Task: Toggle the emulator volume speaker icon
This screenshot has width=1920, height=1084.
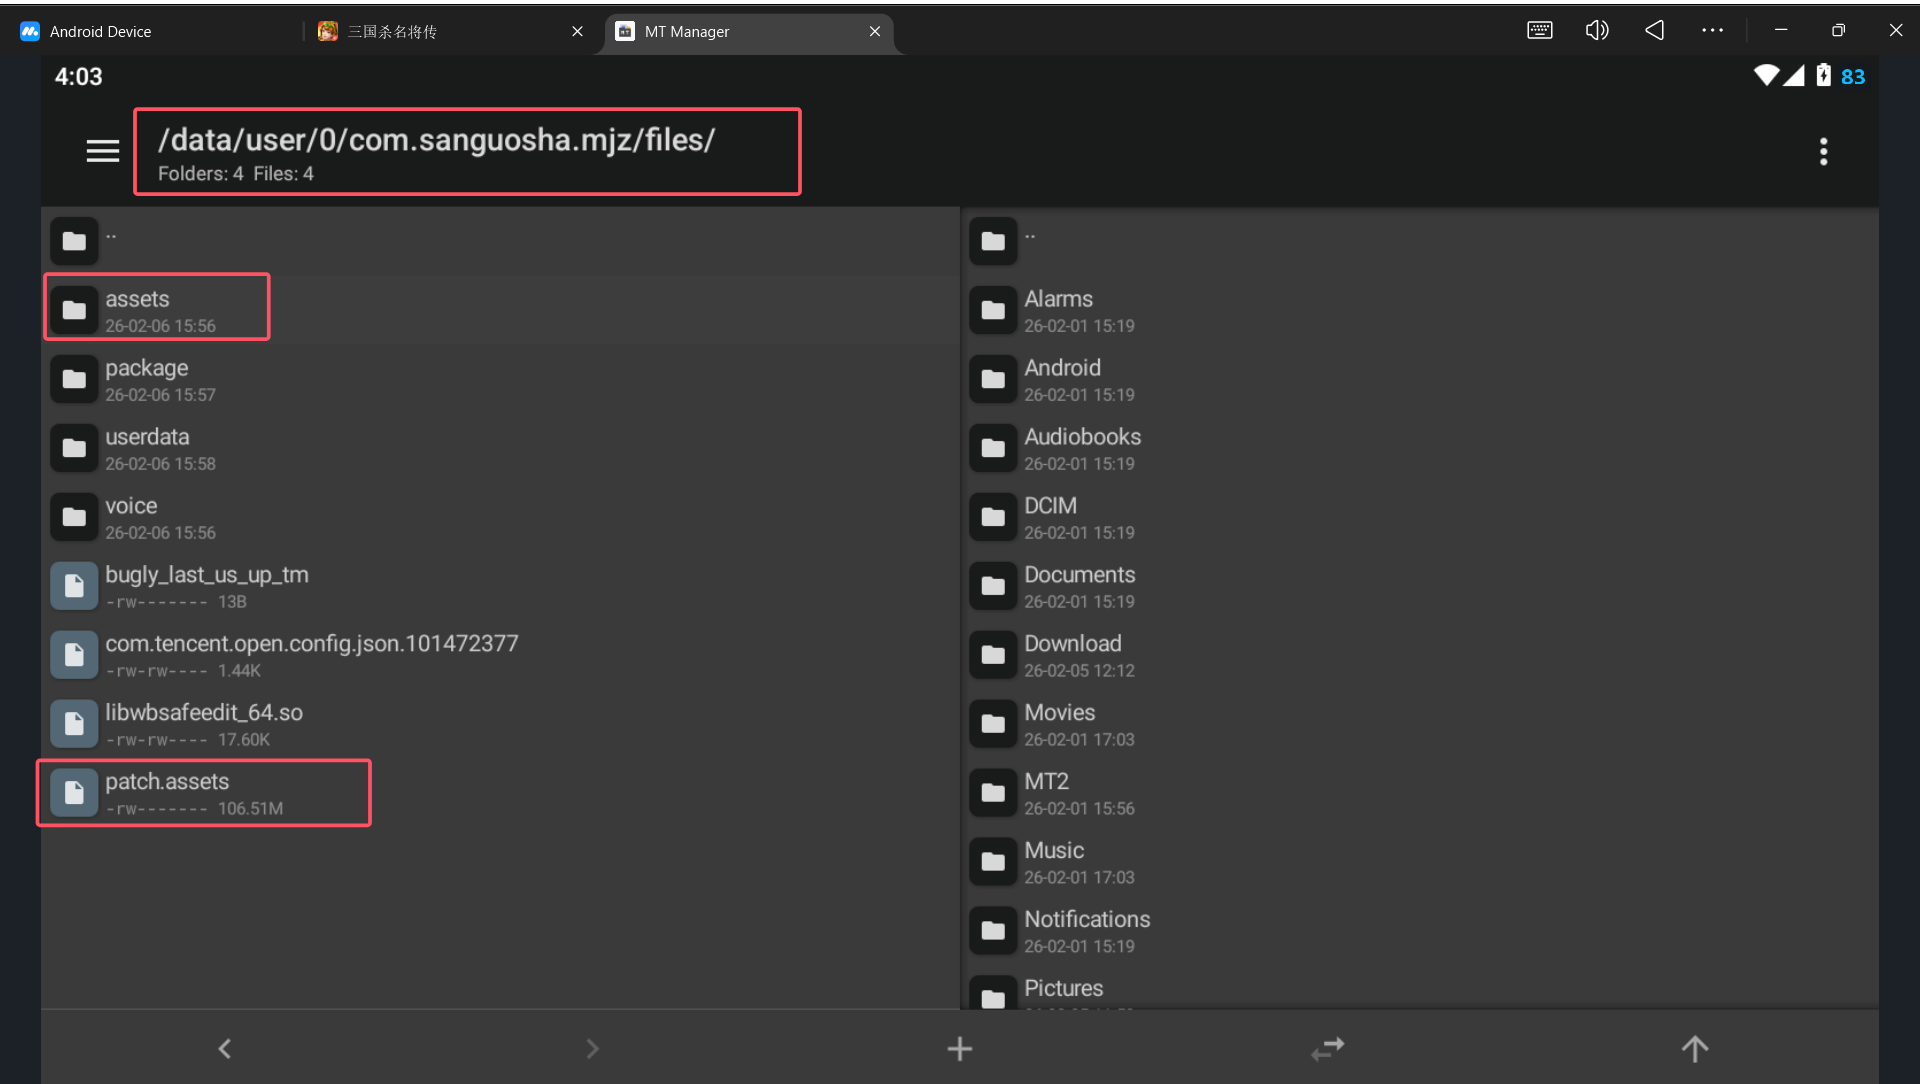Action: [1597, 30]
